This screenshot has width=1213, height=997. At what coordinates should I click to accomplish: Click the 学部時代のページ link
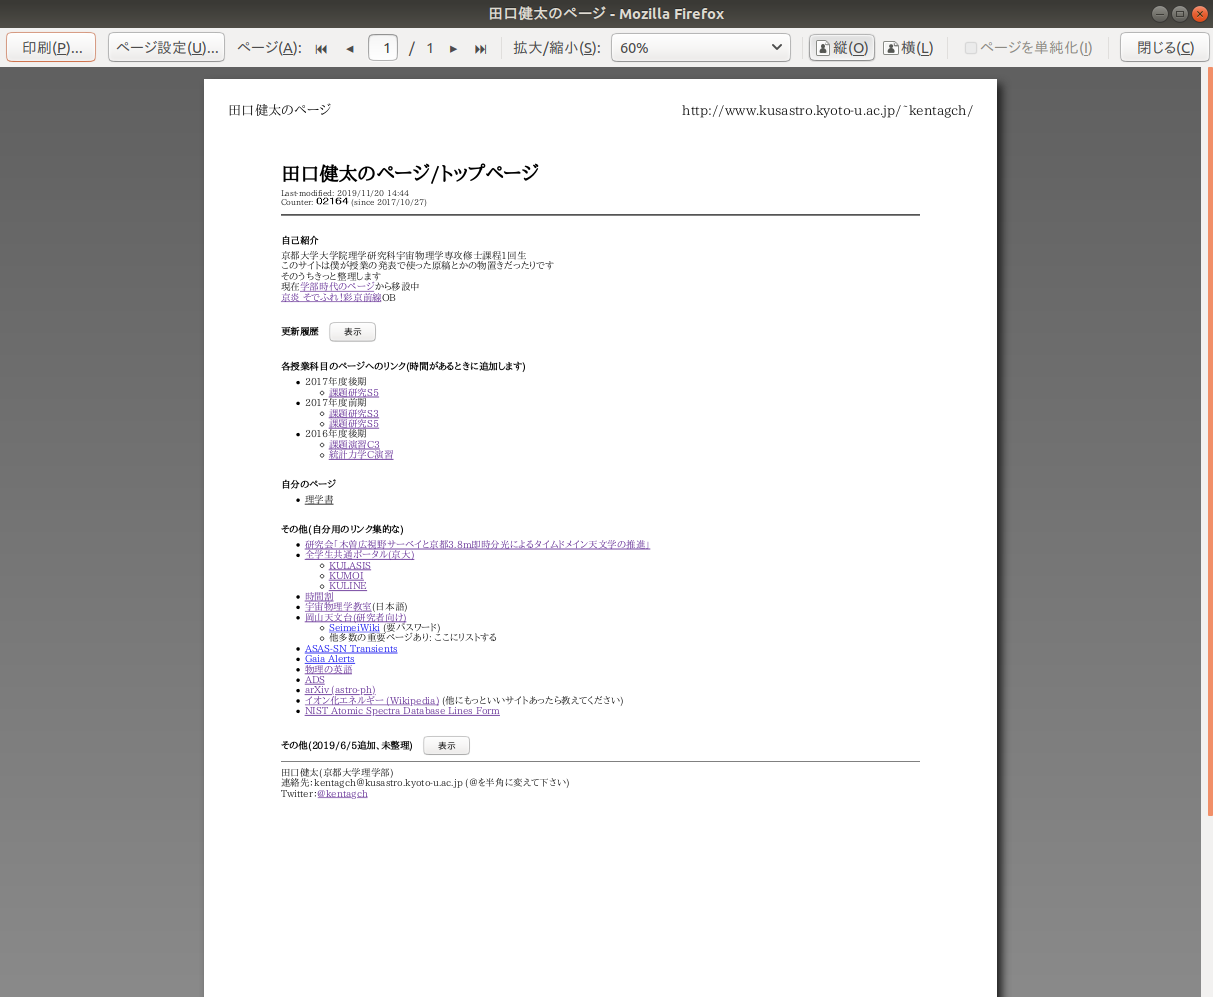coord(338,287)
